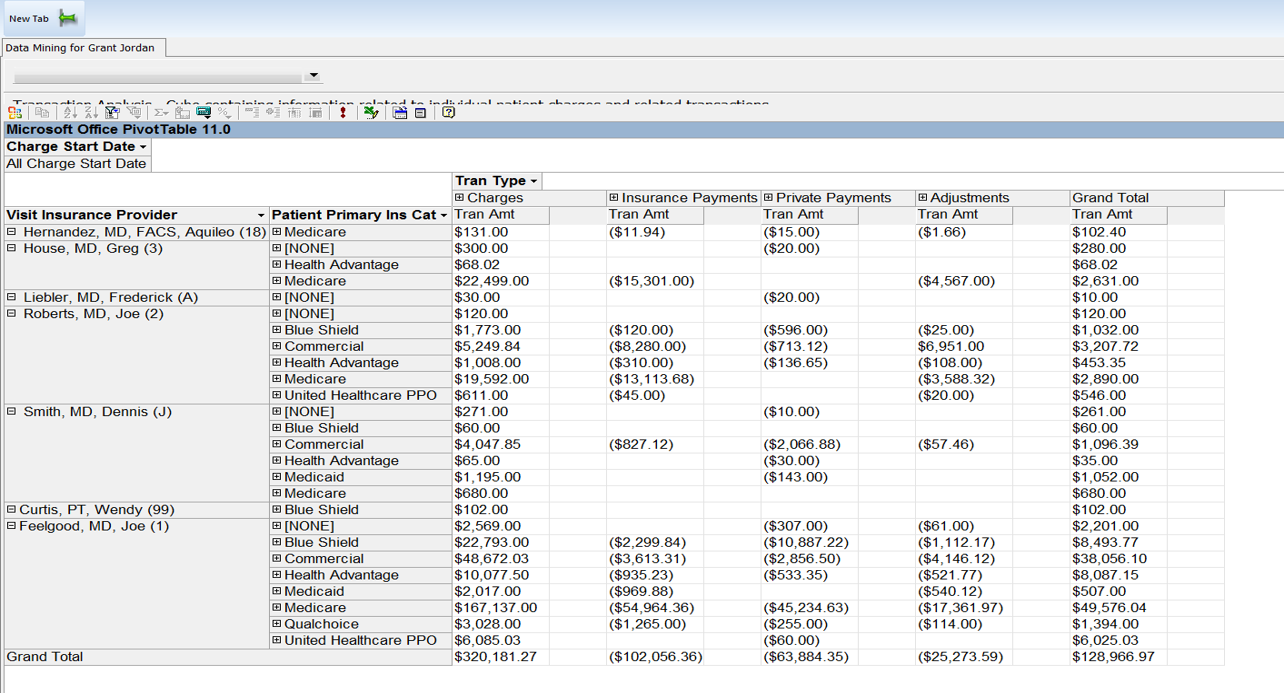
Task: Expand Medicaid under Smith, MD, Dennis
Action: point(277,477)
